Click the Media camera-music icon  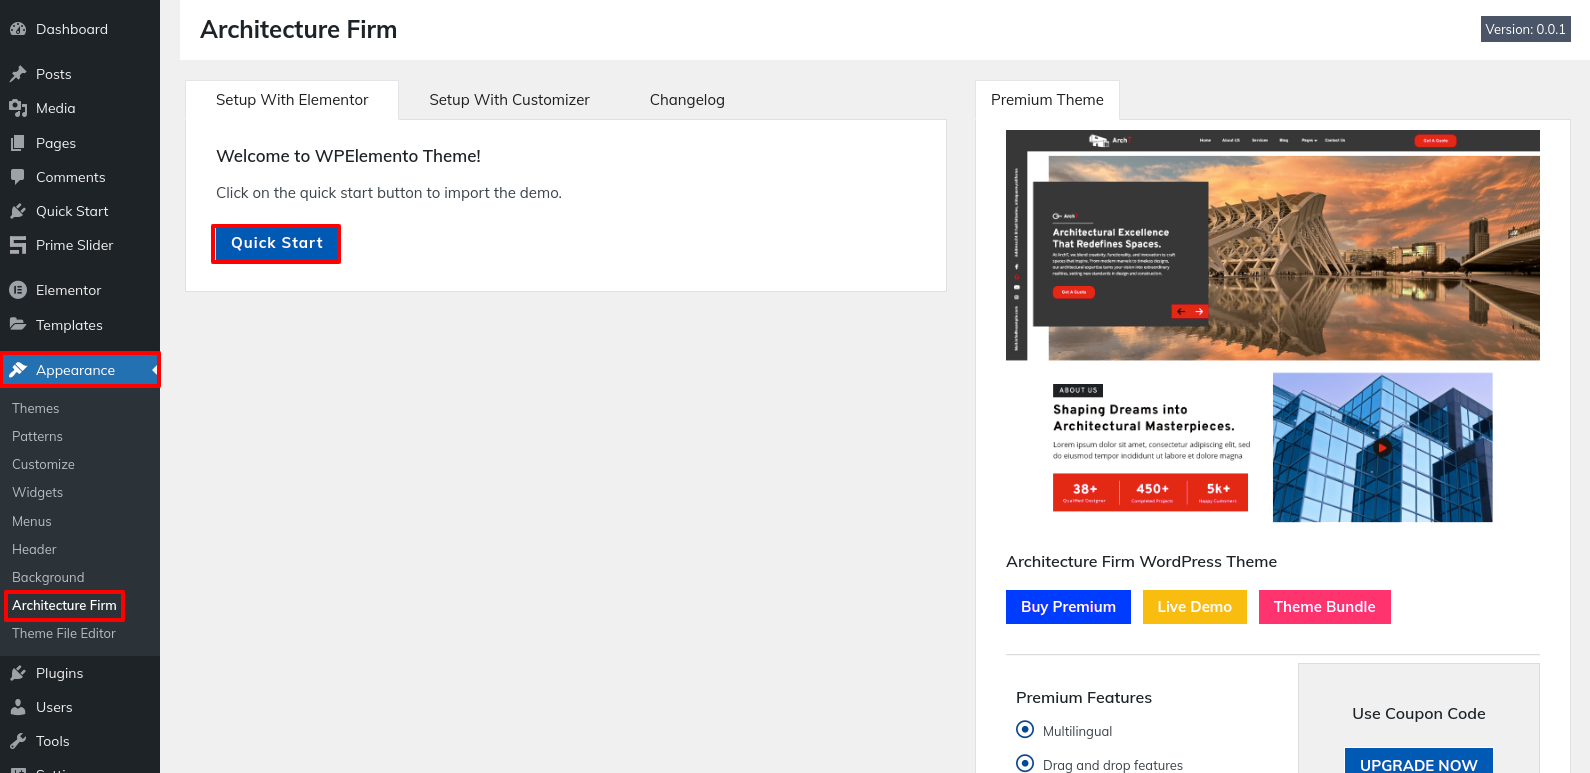pos(18,108)
